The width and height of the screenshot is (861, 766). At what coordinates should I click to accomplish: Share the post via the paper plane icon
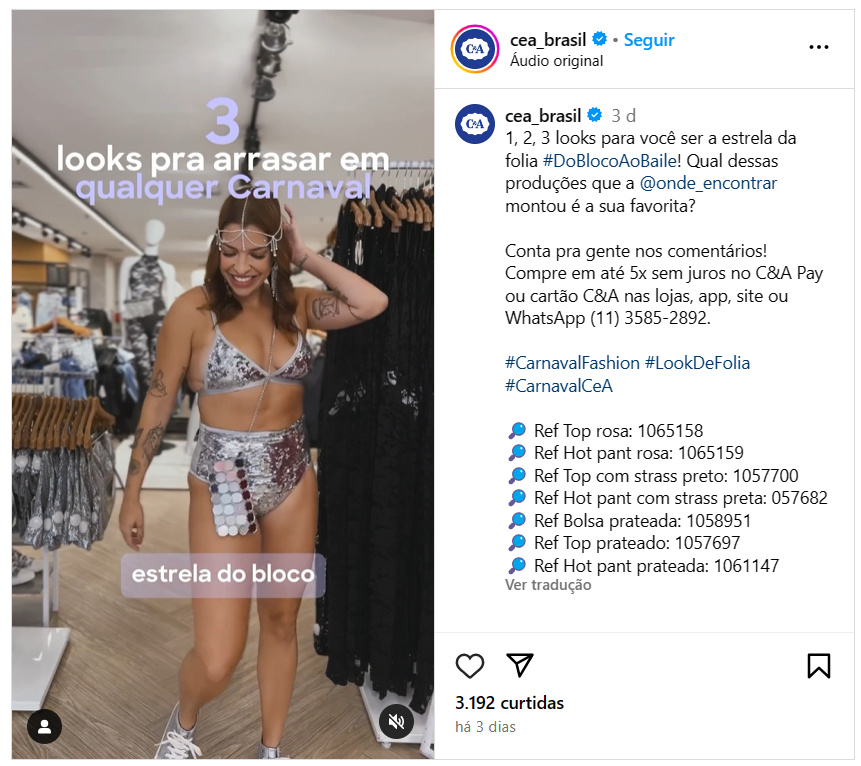519,665
